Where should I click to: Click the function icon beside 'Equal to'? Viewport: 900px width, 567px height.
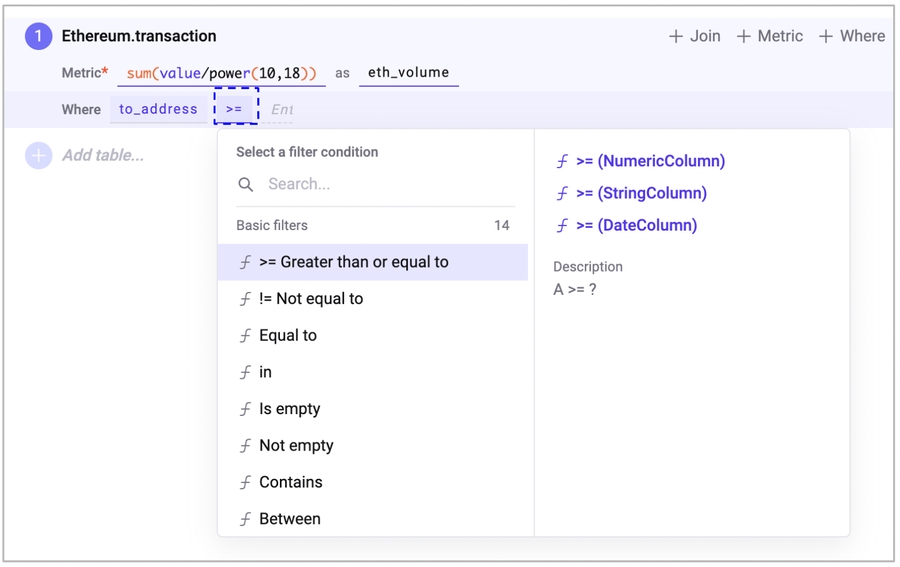[245, 336]
